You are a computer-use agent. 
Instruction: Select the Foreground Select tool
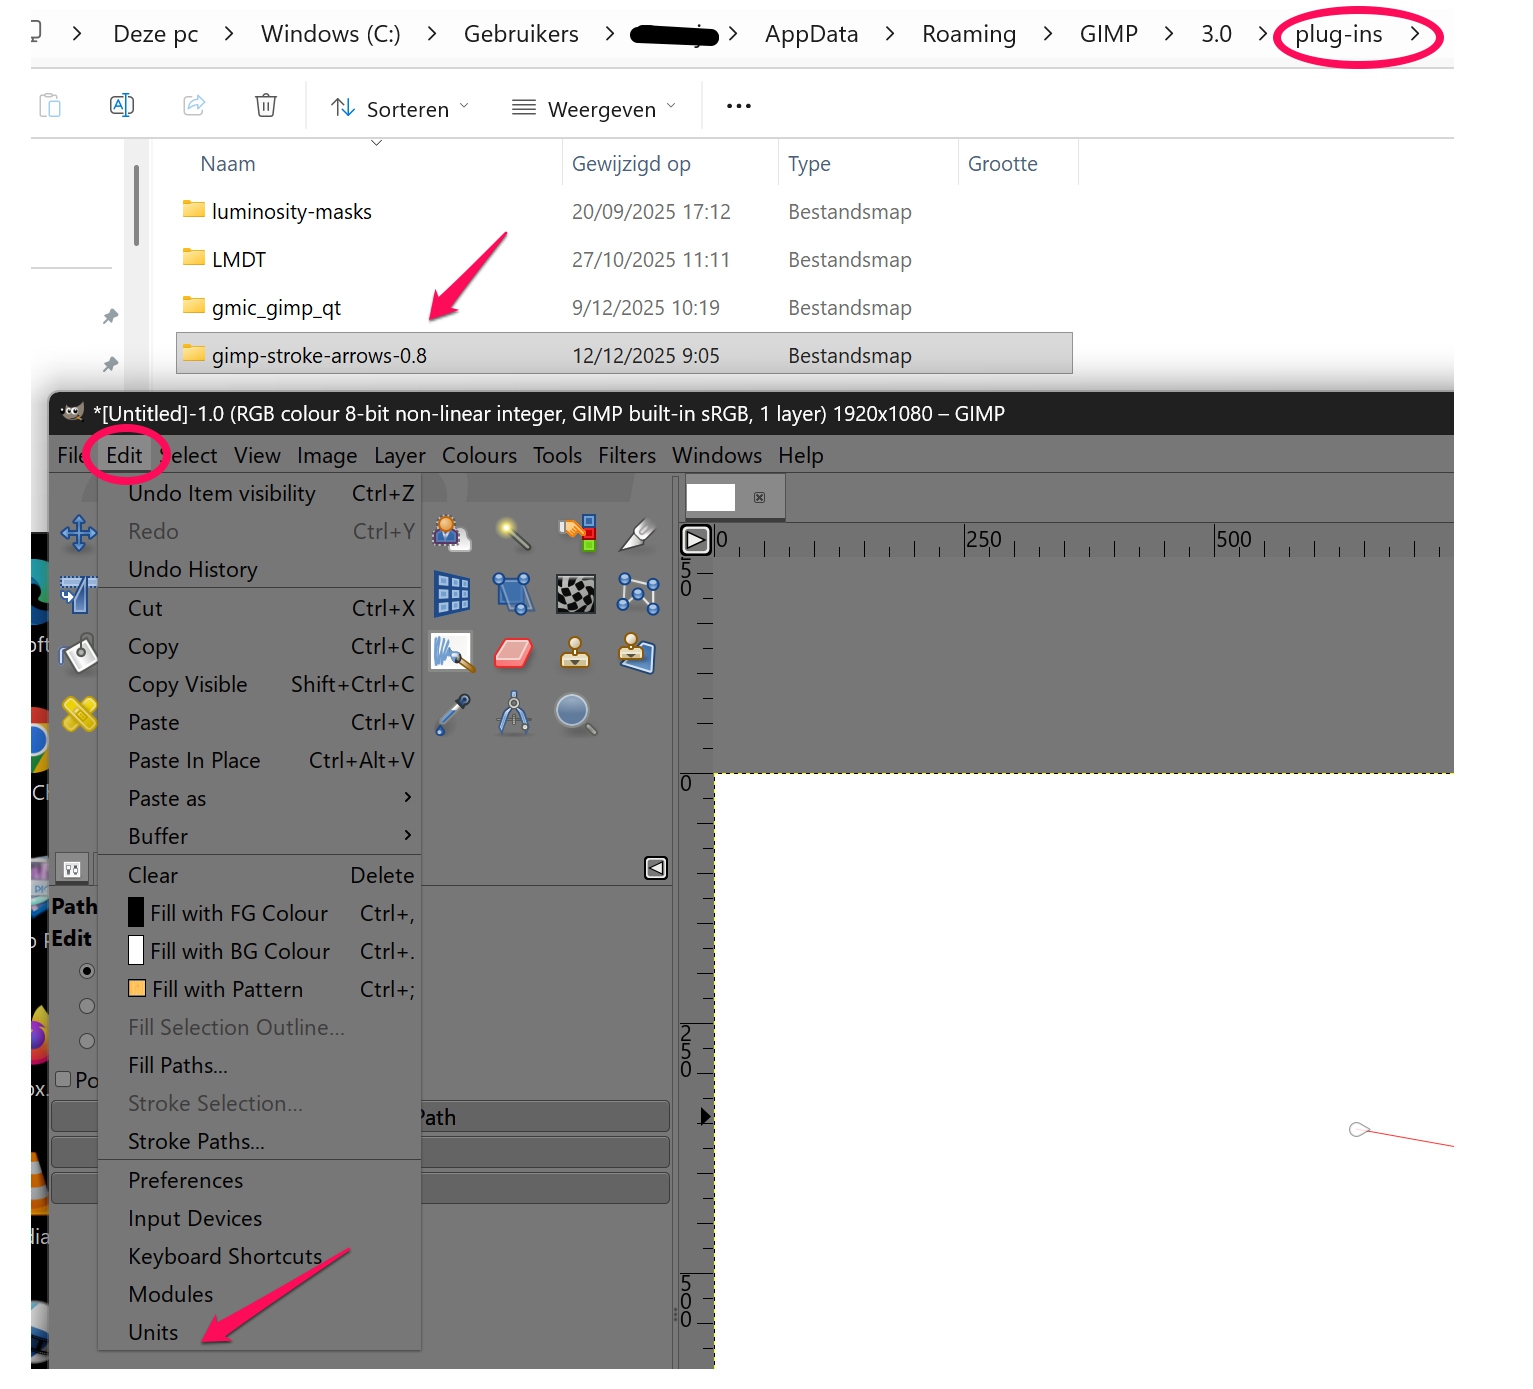[452, 533]
